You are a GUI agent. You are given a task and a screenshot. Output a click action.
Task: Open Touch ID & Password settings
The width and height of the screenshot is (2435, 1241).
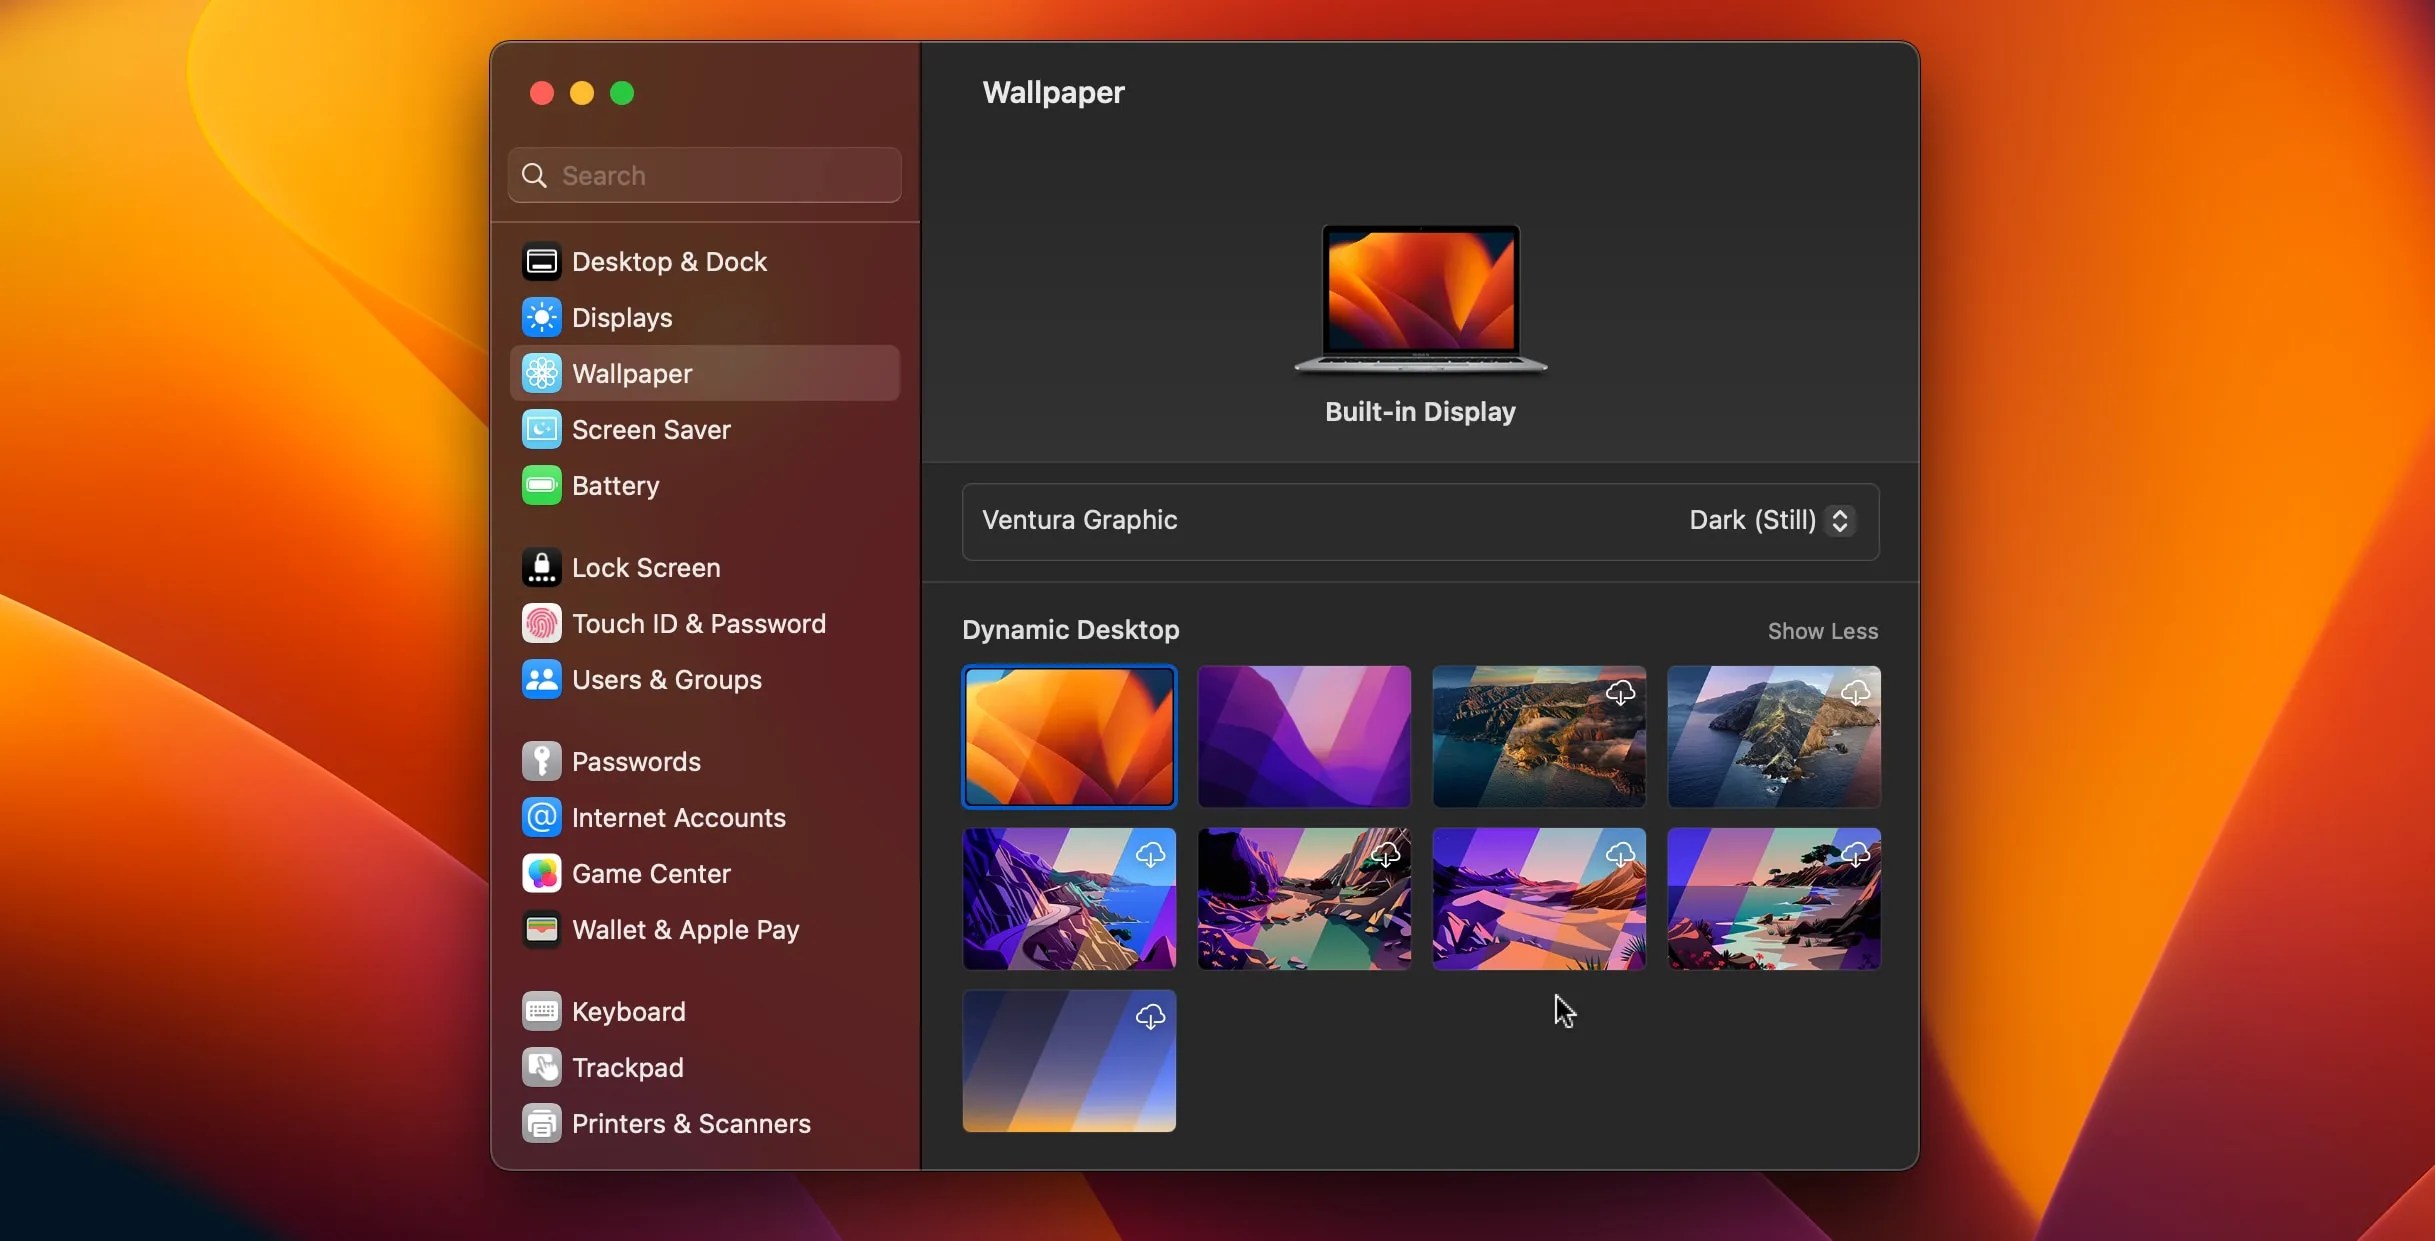(705, 624)
